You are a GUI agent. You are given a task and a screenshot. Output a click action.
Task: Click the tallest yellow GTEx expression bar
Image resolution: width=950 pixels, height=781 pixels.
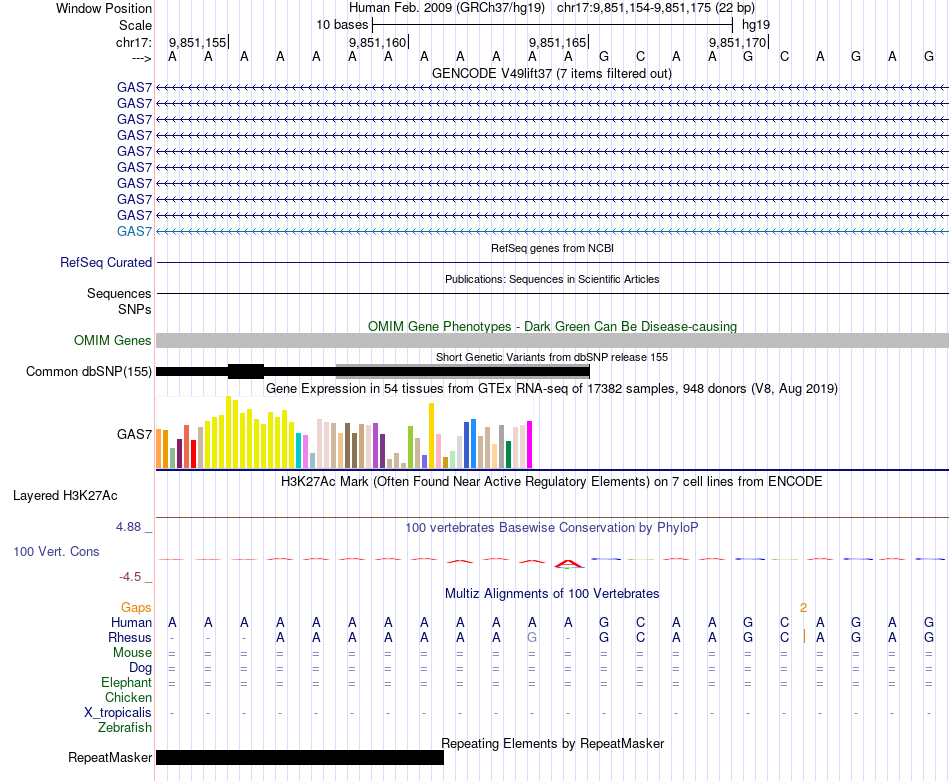[228, 432]
